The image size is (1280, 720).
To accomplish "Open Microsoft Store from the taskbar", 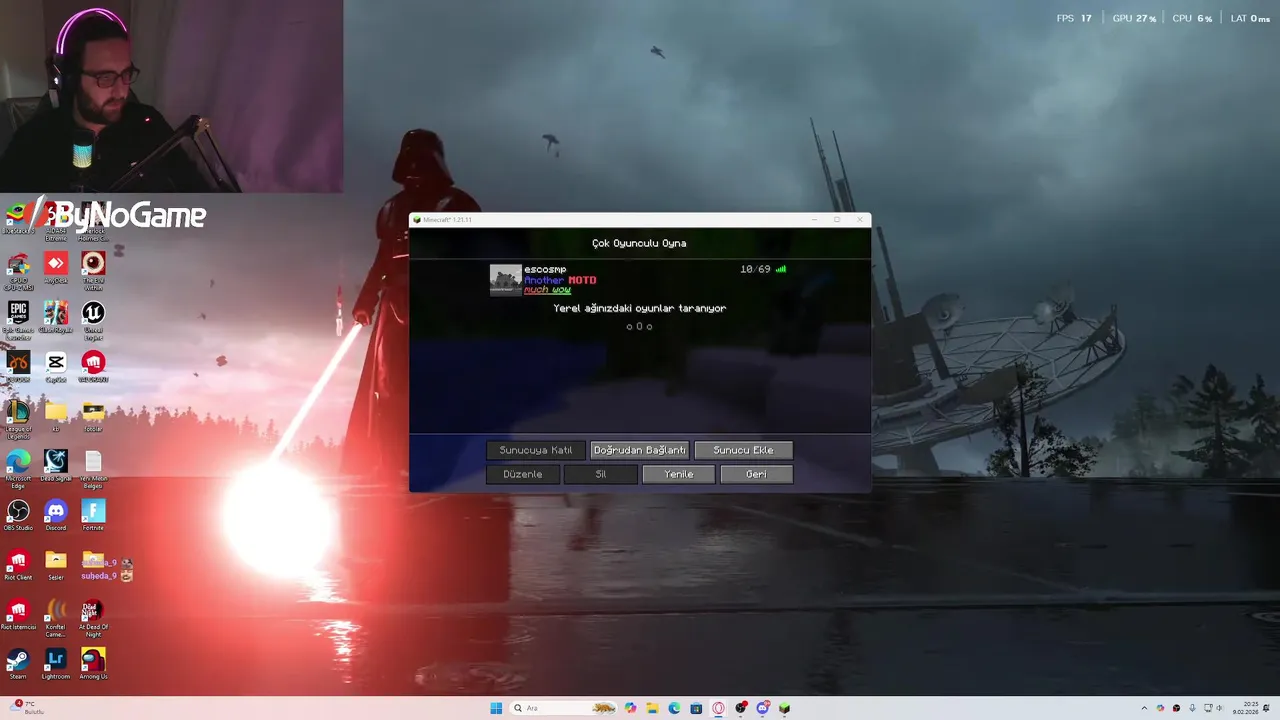I will click(x=696, y=708).
